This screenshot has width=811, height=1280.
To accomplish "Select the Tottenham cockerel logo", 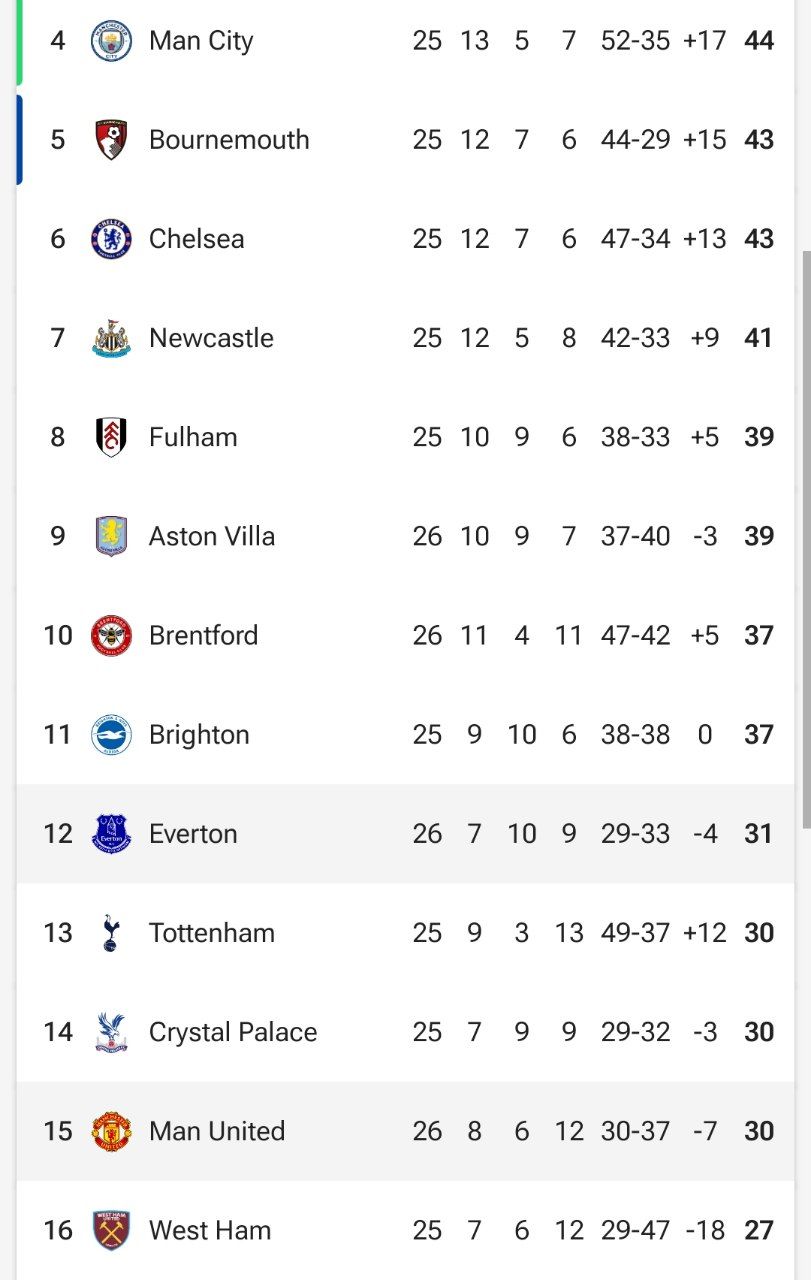I will 111,932.
